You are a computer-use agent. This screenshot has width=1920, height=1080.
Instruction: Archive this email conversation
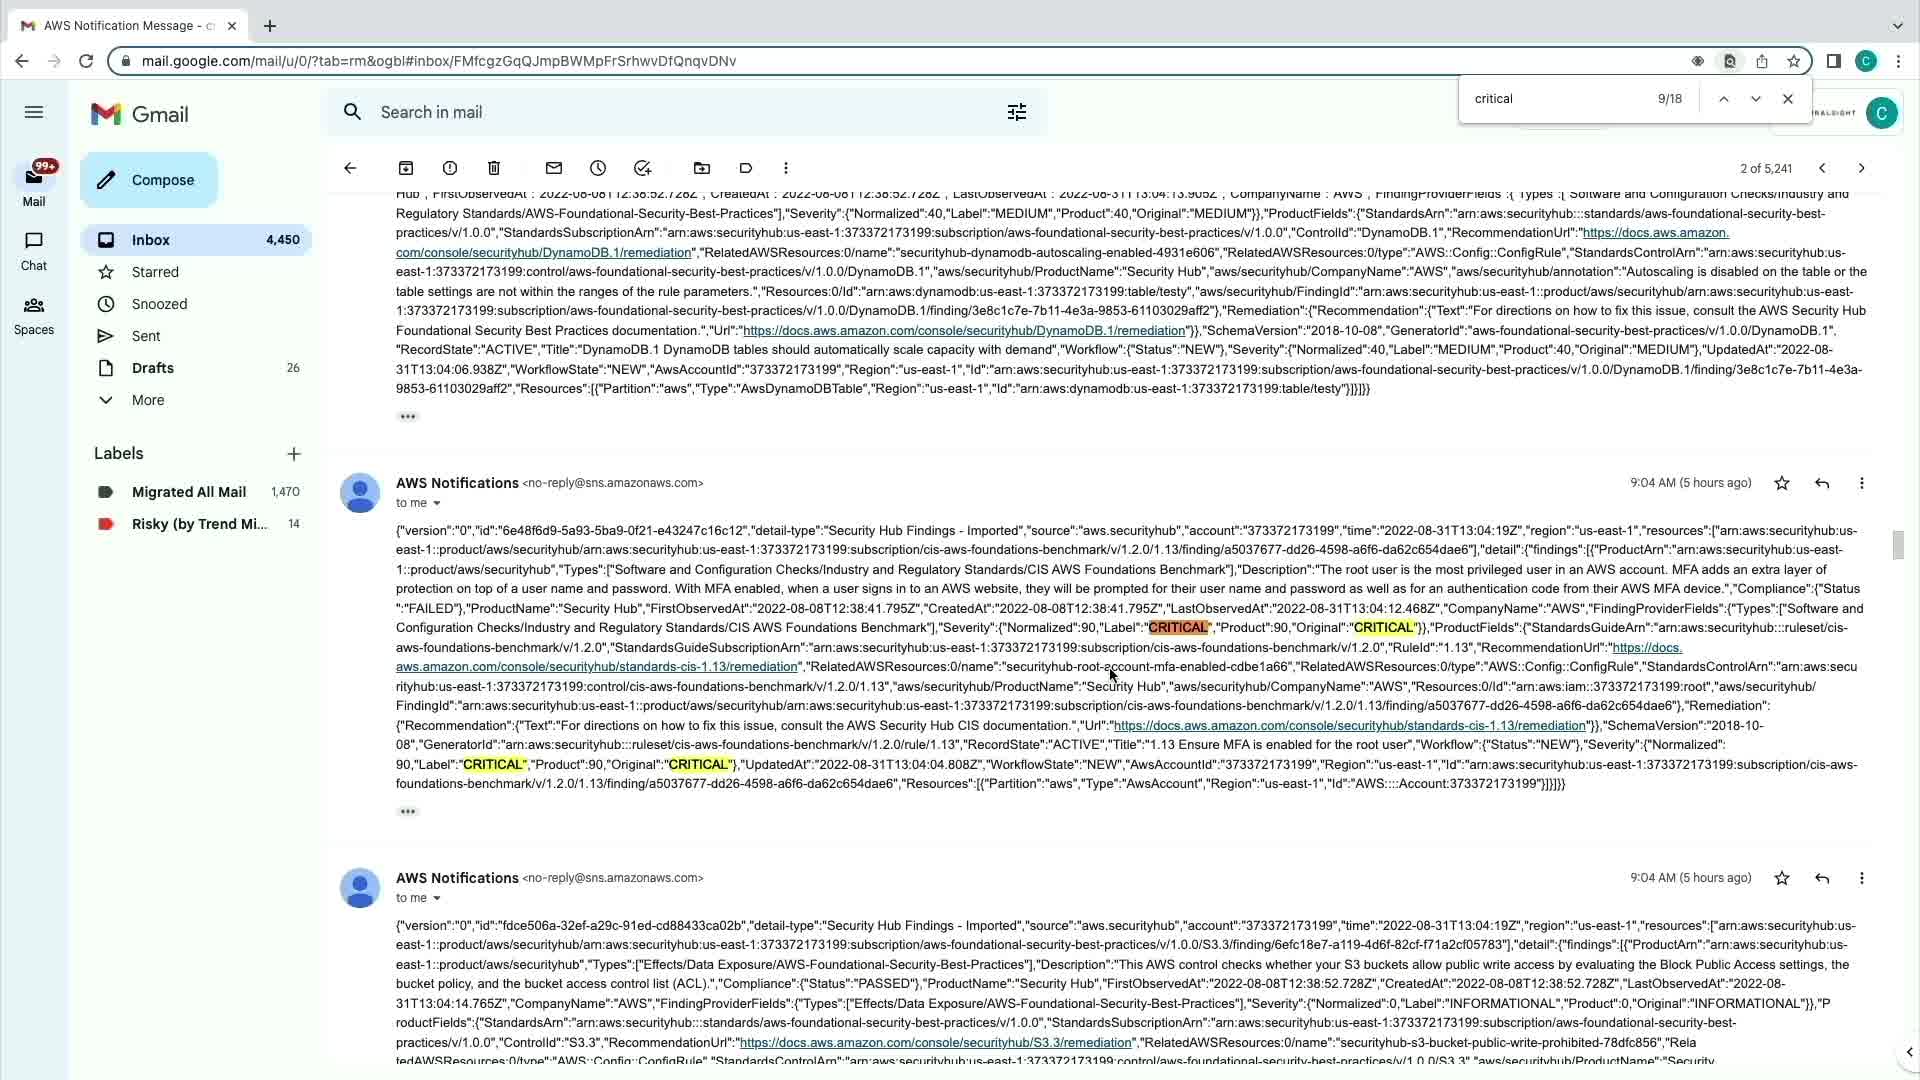coord(406,168)
